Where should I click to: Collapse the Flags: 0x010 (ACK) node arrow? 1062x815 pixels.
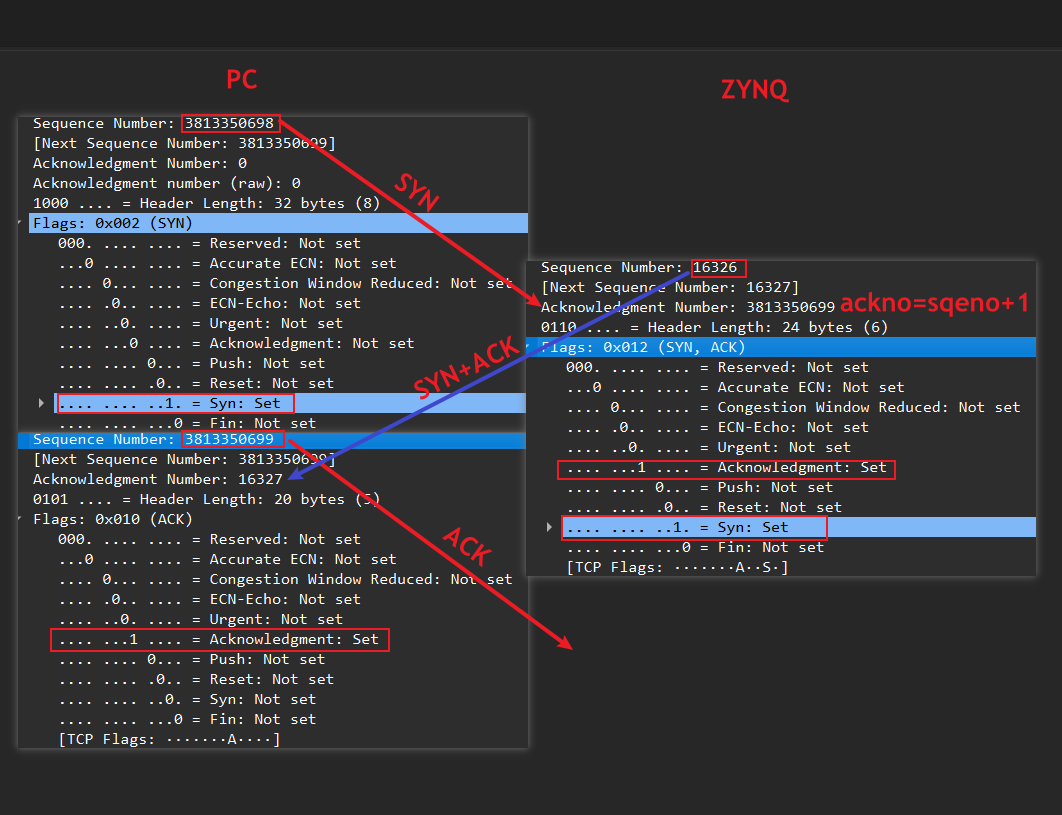tap(22, 519)
